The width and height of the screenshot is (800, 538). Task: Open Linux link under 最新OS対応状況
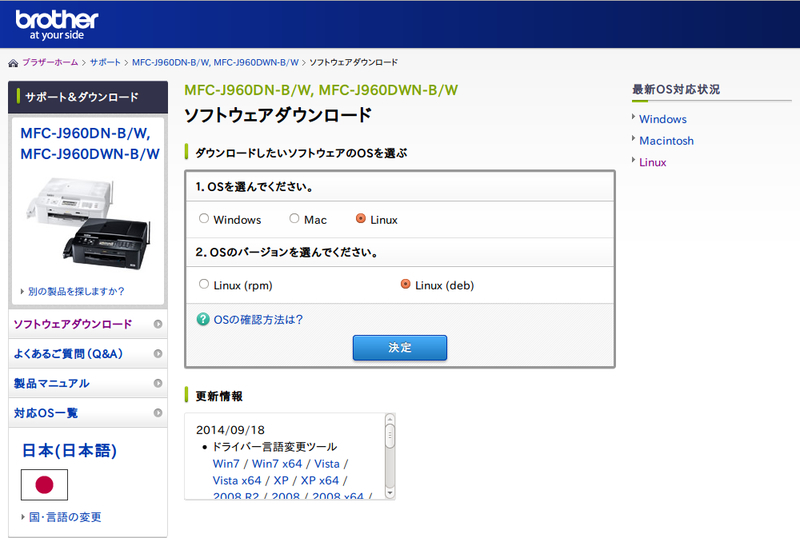coord(653,162)
